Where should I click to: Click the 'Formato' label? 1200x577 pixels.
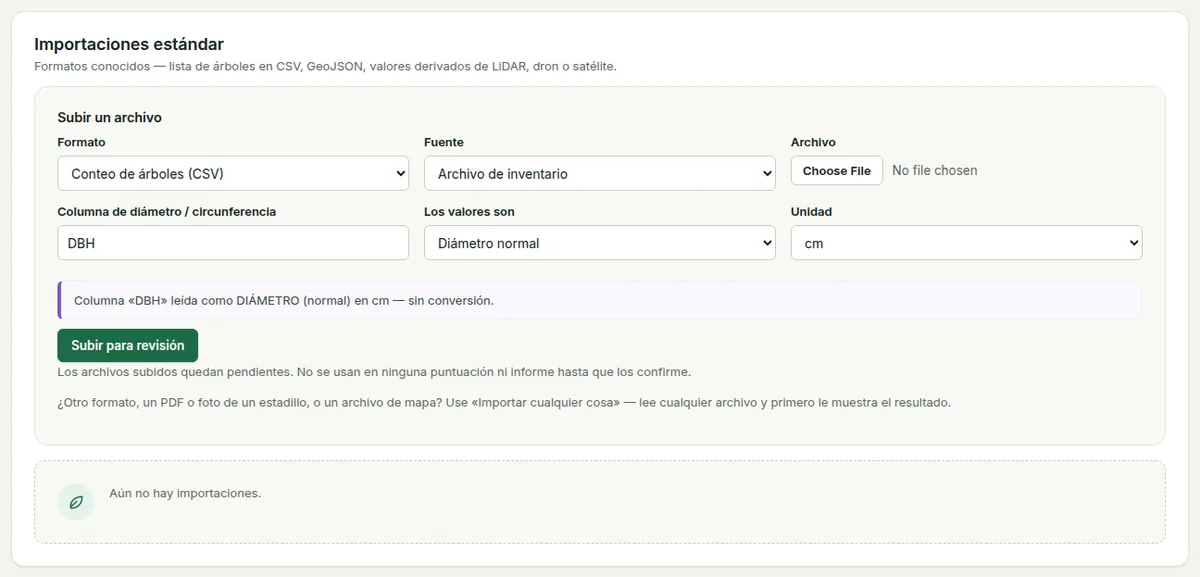[81, 142]
